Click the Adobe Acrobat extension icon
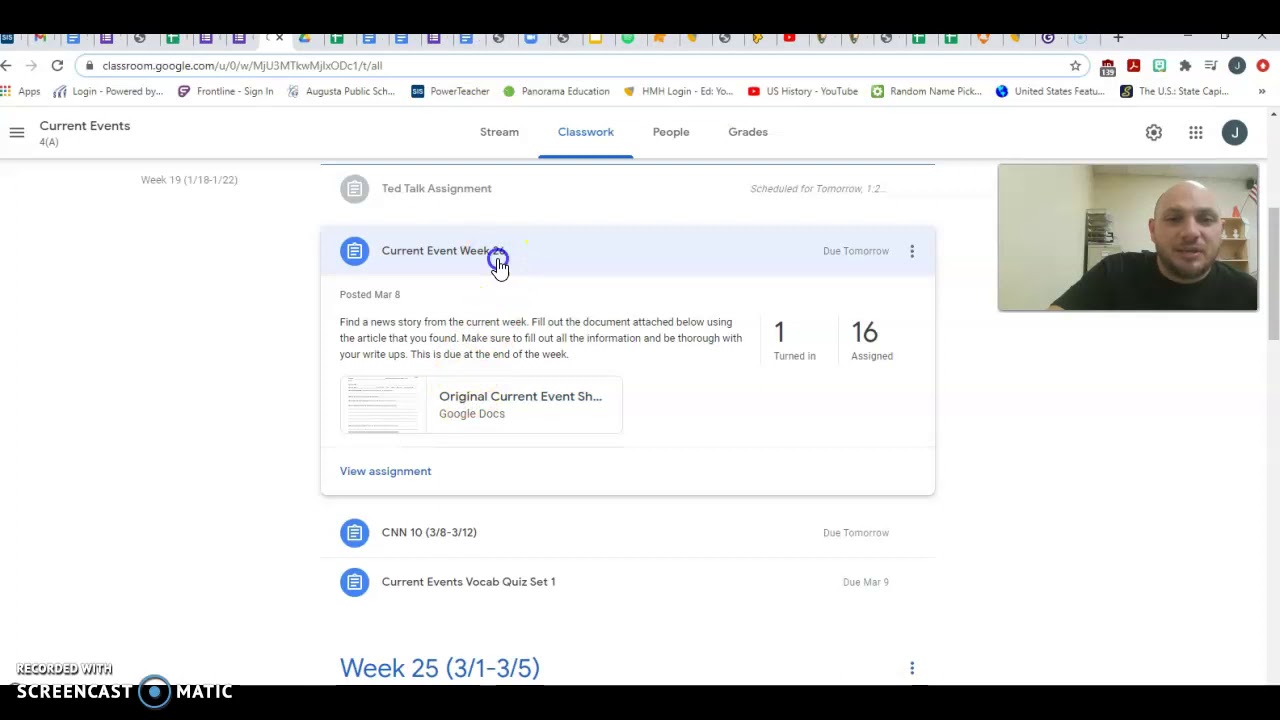Screen dimensions: 1280x720 (1133, 65)
